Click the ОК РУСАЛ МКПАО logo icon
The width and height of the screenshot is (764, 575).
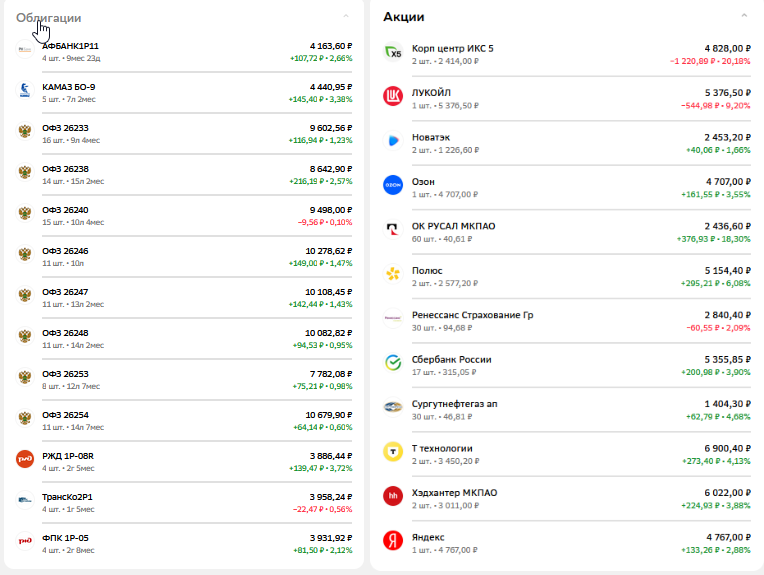393,230
